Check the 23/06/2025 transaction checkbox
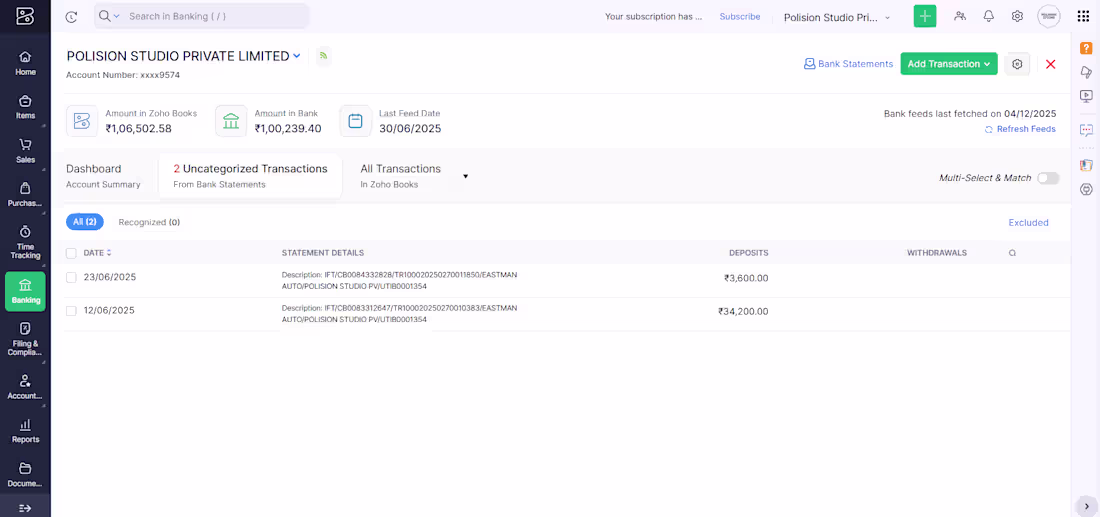The width and height of the screenshot is (1100, 517). (x=71, y=278)
